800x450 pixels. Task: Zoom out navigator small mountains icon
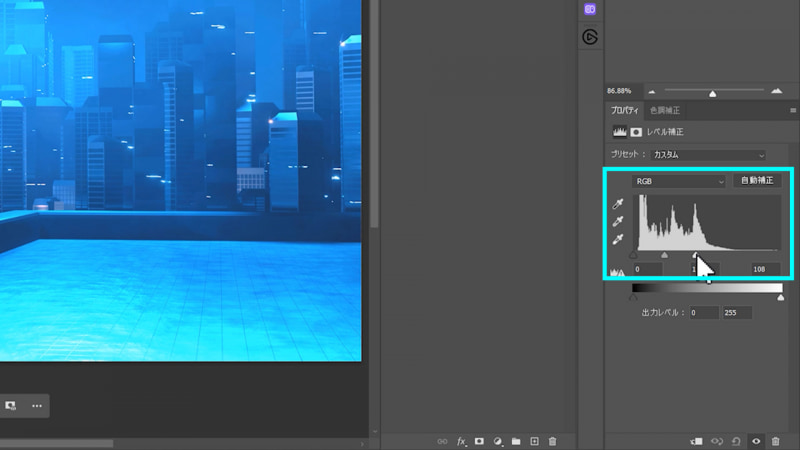pos(652,92)
